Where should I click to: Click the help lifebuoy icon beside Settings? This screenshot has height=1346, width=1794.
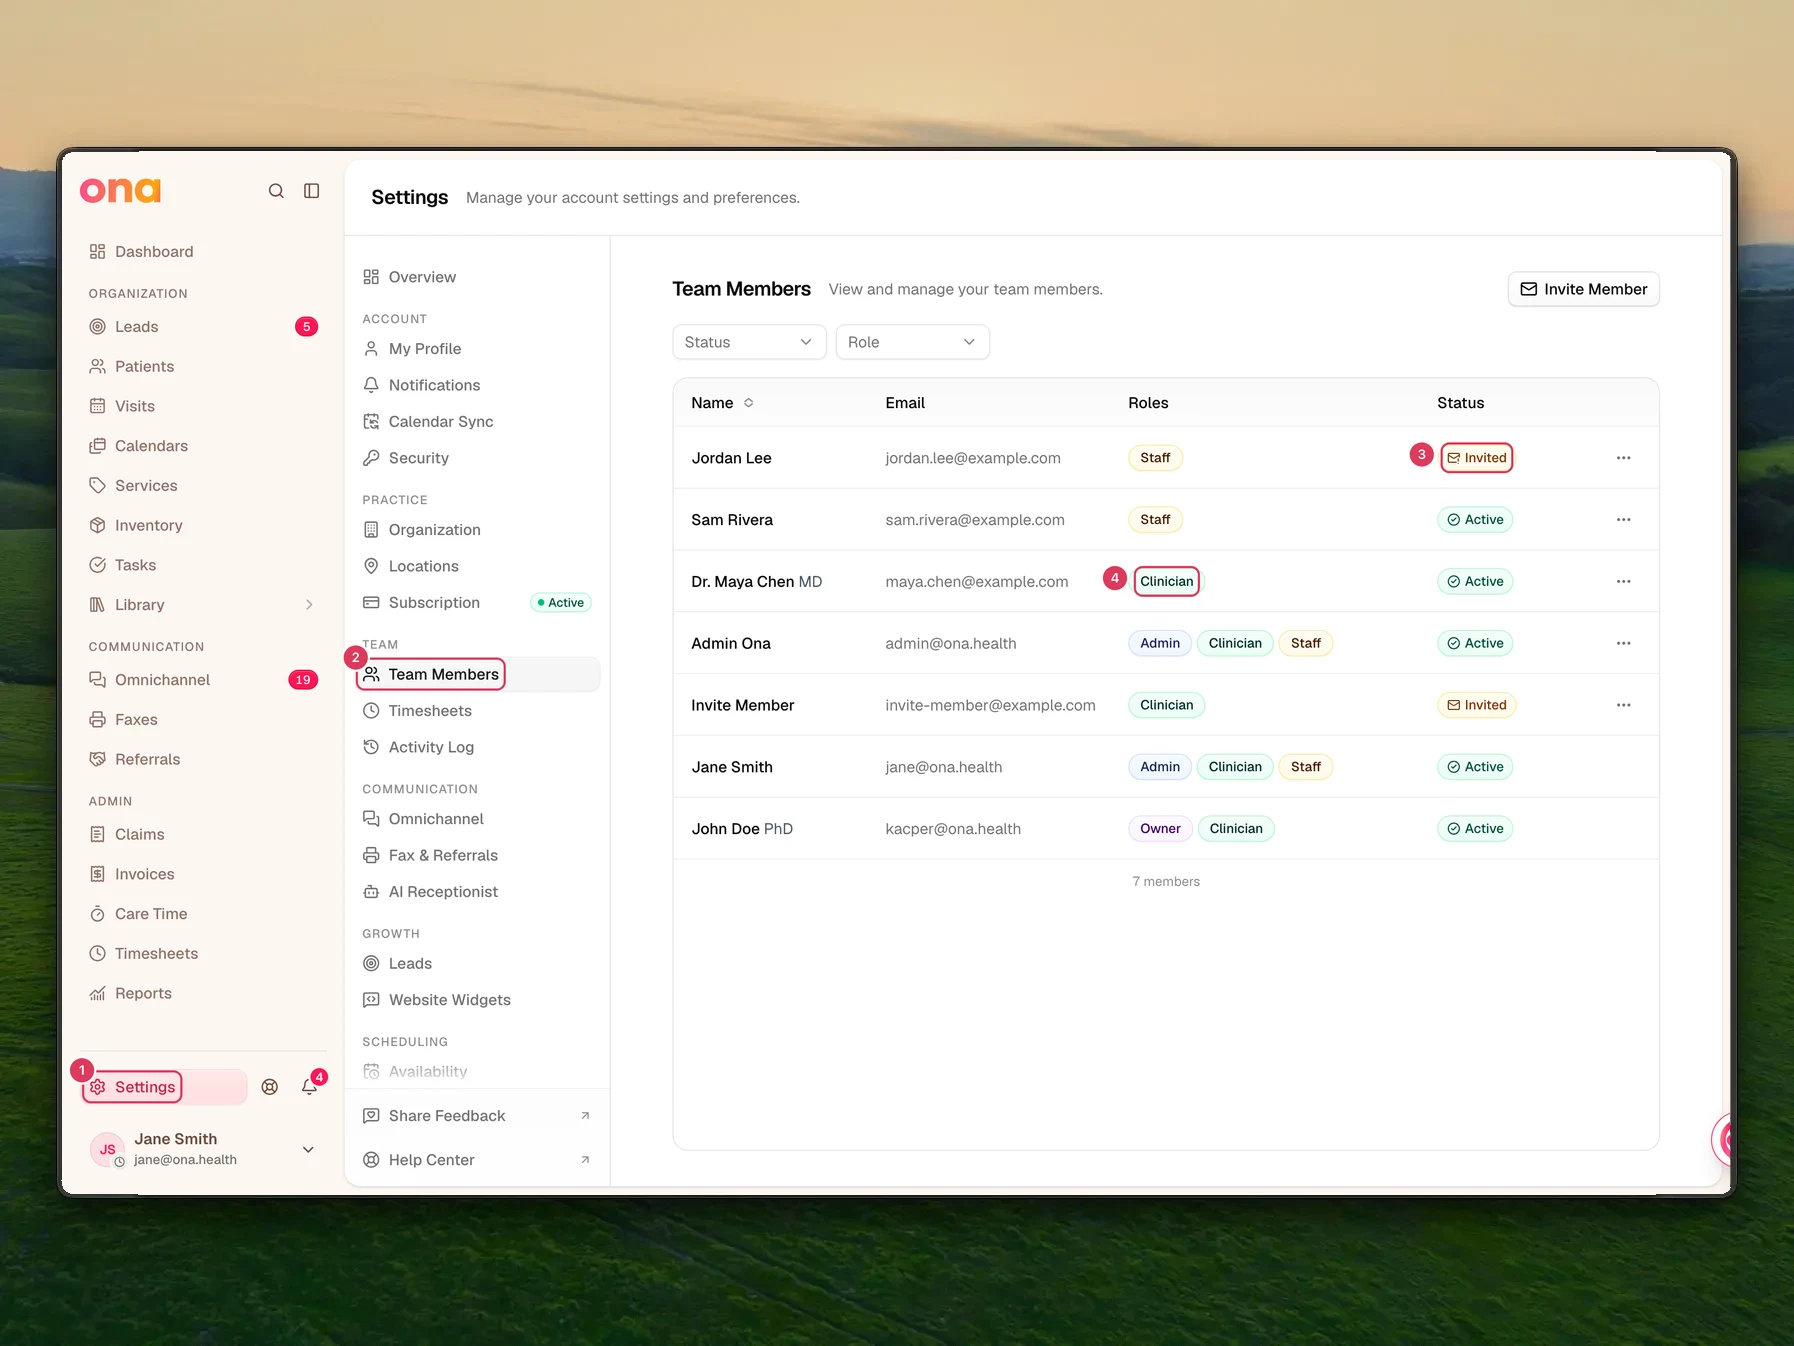[x=270, y=1087]
